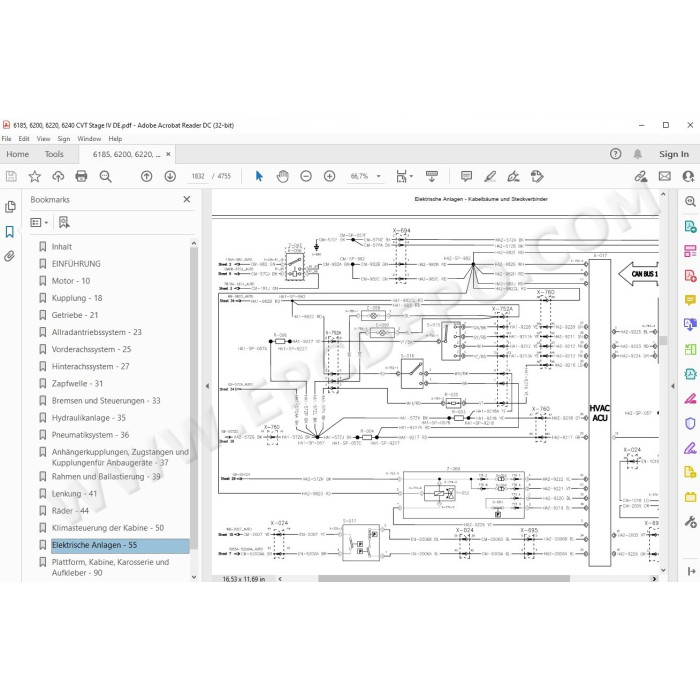Jump to Getriebe - 21 bookmark
Viewport: 700px width, 700px height.
click(x=75, y=315)
